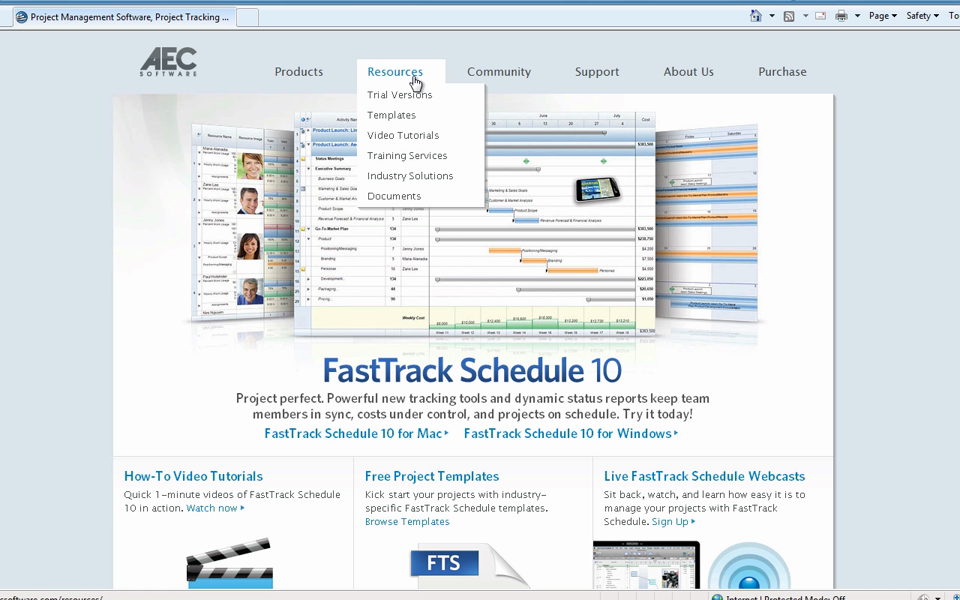Click the Live FastTrack Schedule Webcasts heading
Screen dimensions: 960x600
tap(704, 476)
